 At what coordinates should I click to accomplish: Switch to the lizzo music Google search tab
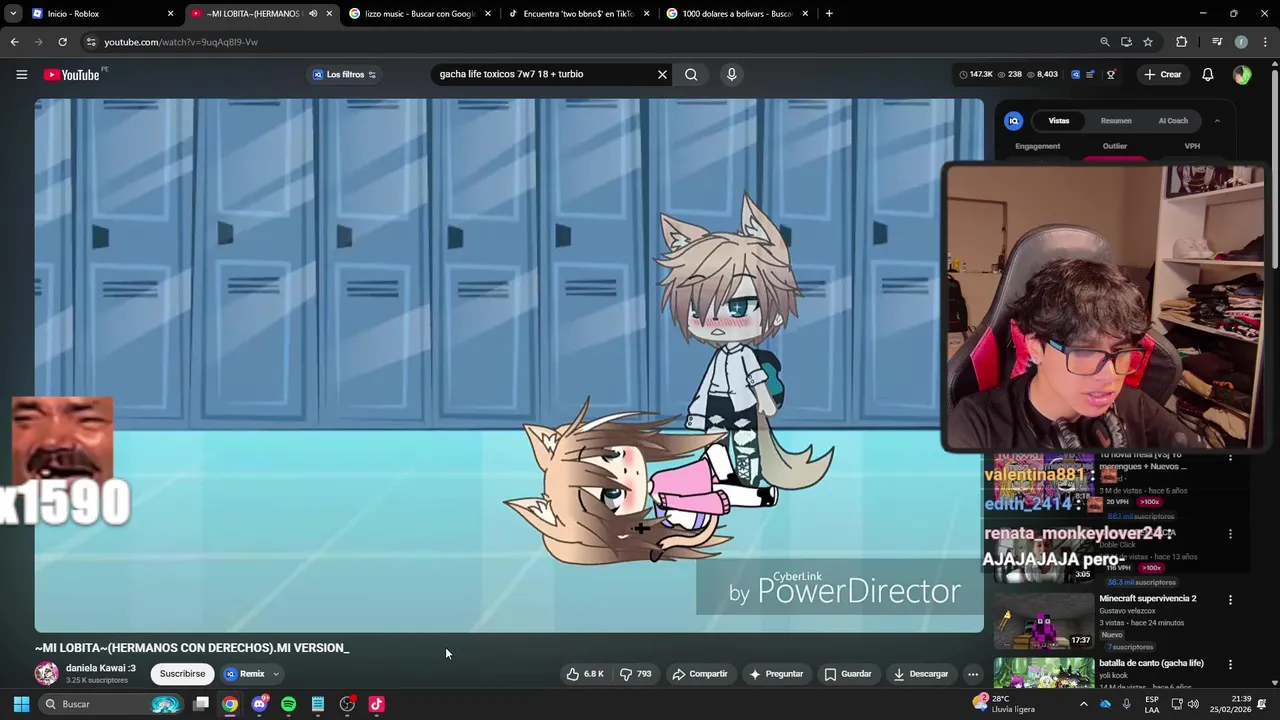point(419,14)
